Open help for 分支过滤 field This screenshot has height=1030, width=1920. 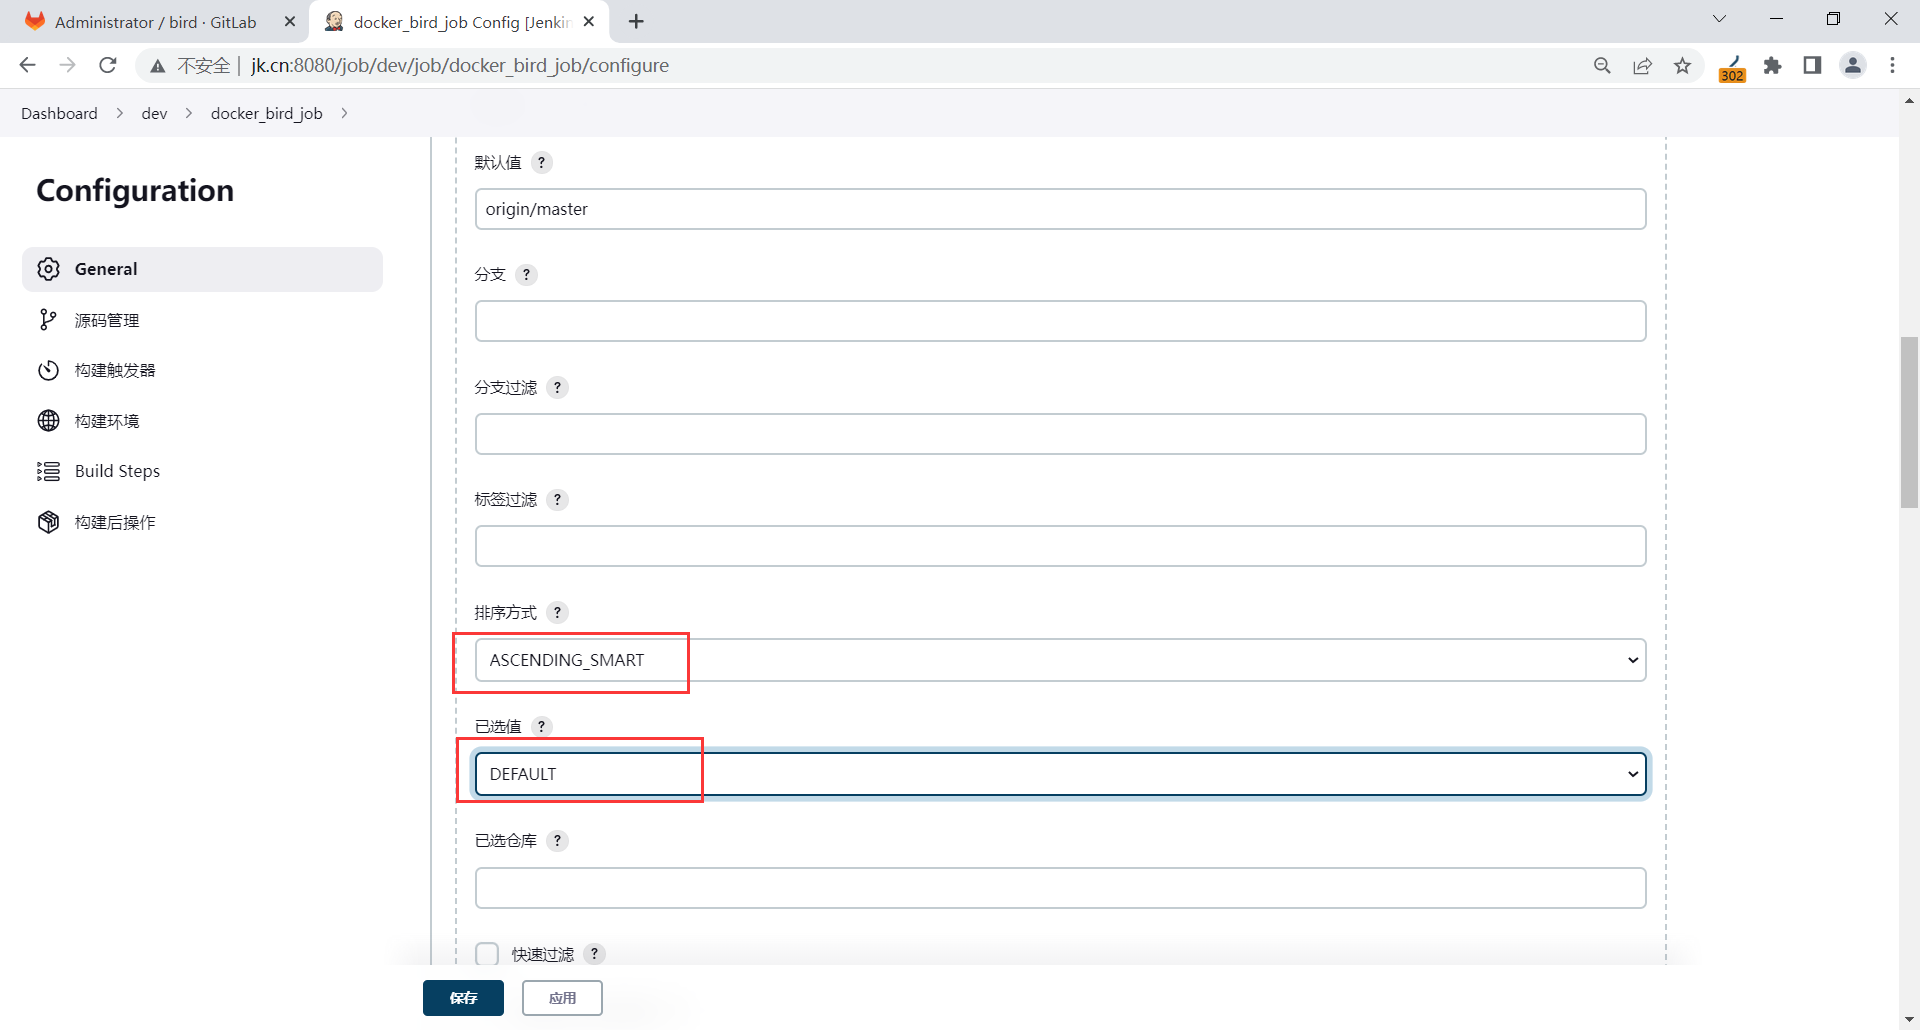558,388
